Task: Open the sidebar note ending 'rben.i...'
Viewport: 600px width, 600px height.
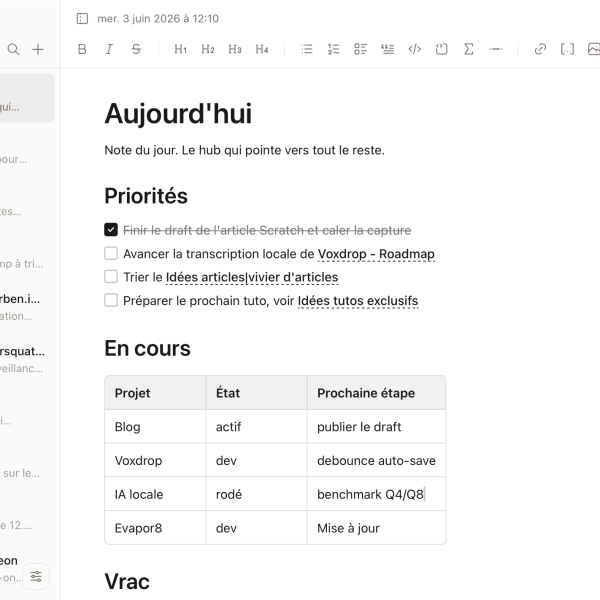Action: tap(27, 307)
